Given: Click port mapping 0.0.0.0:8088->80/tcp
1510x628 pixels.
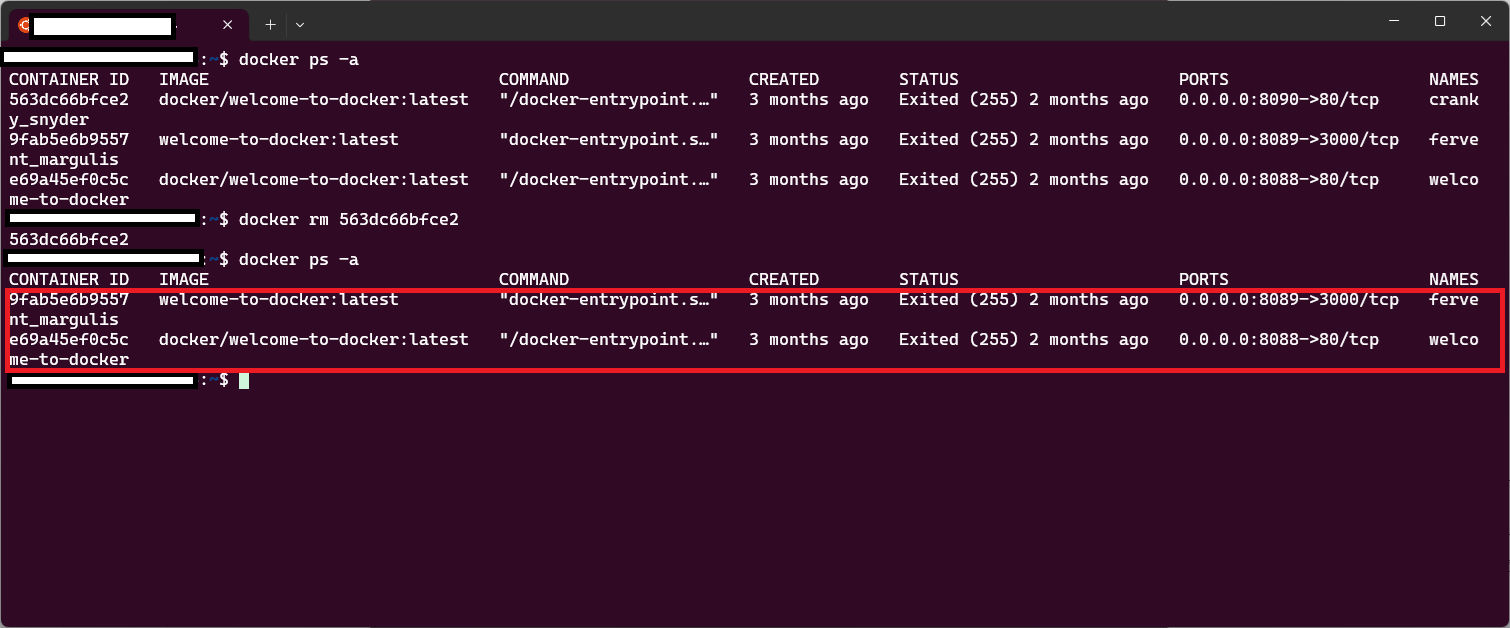Looking at the screenshot, I should (1277, 339).
